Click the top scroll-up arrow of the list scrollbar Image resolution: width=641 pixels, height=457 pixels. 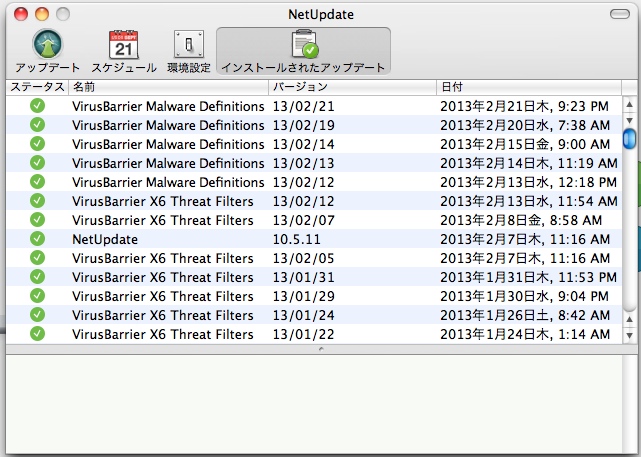coord(630,105)
